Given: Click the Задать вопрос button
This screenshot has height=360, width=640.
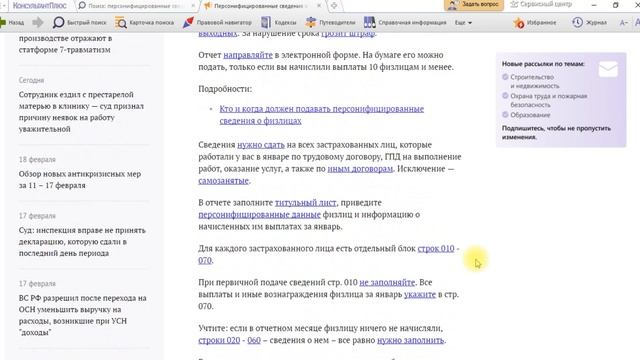Looking at the screenshot, I should coord(474,5).
